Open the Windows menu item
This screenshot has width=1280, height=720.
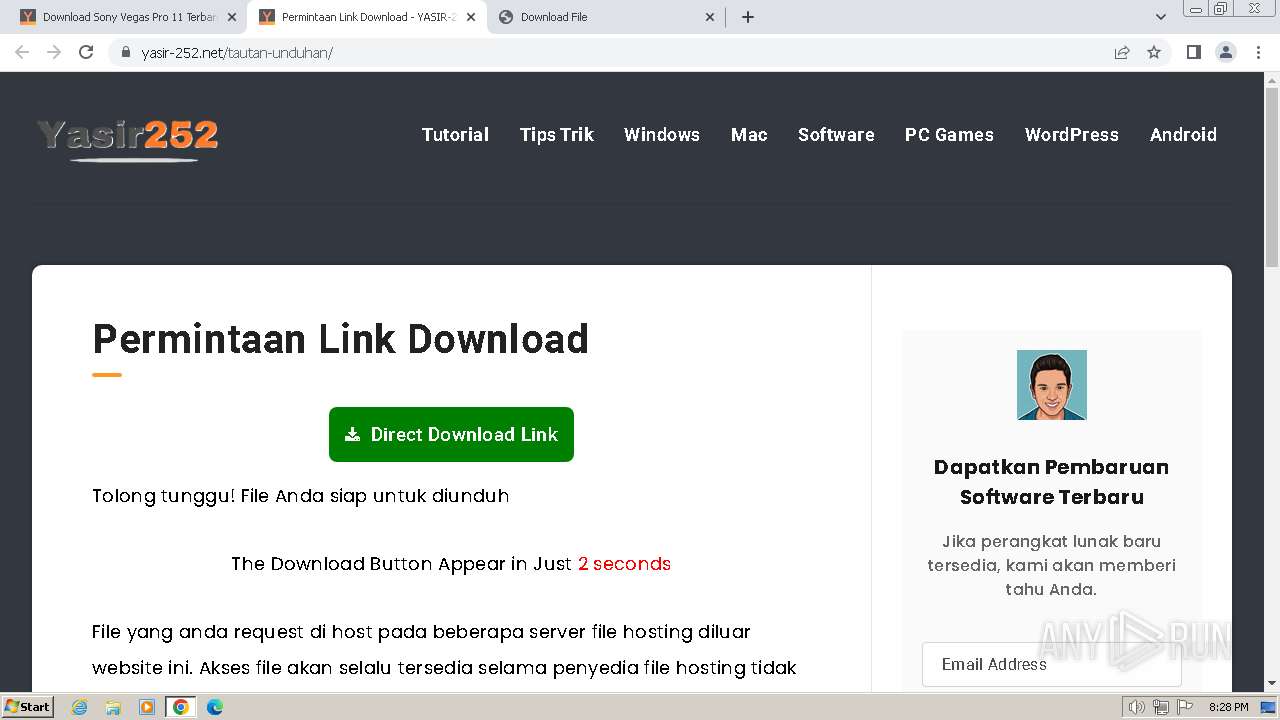662,135
